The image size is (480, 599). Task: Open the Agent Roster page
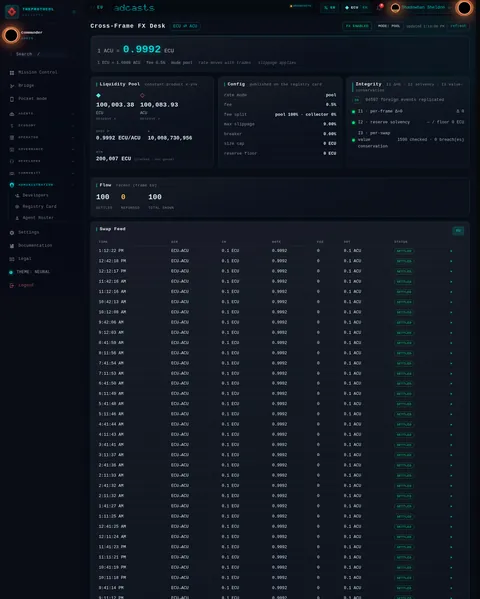38,218
